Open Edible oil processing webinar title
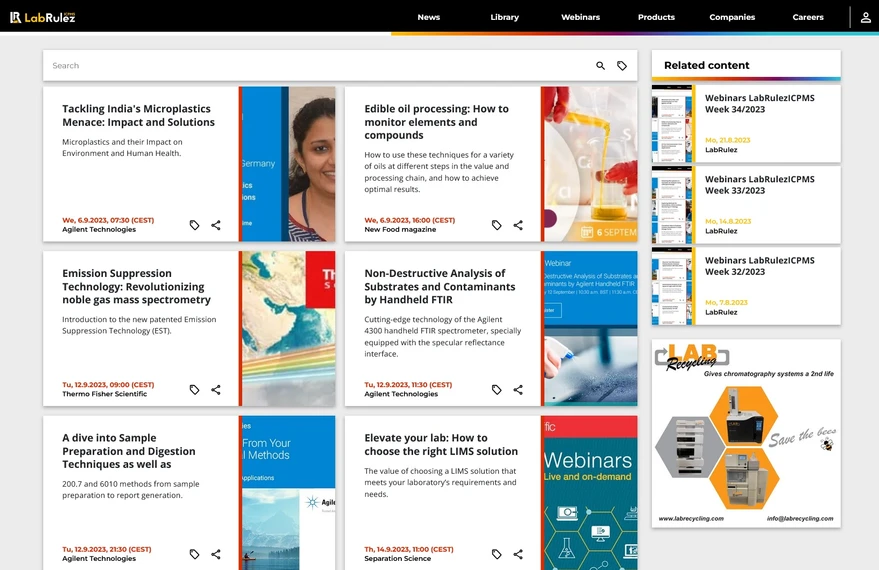 (x=437, y=122)
